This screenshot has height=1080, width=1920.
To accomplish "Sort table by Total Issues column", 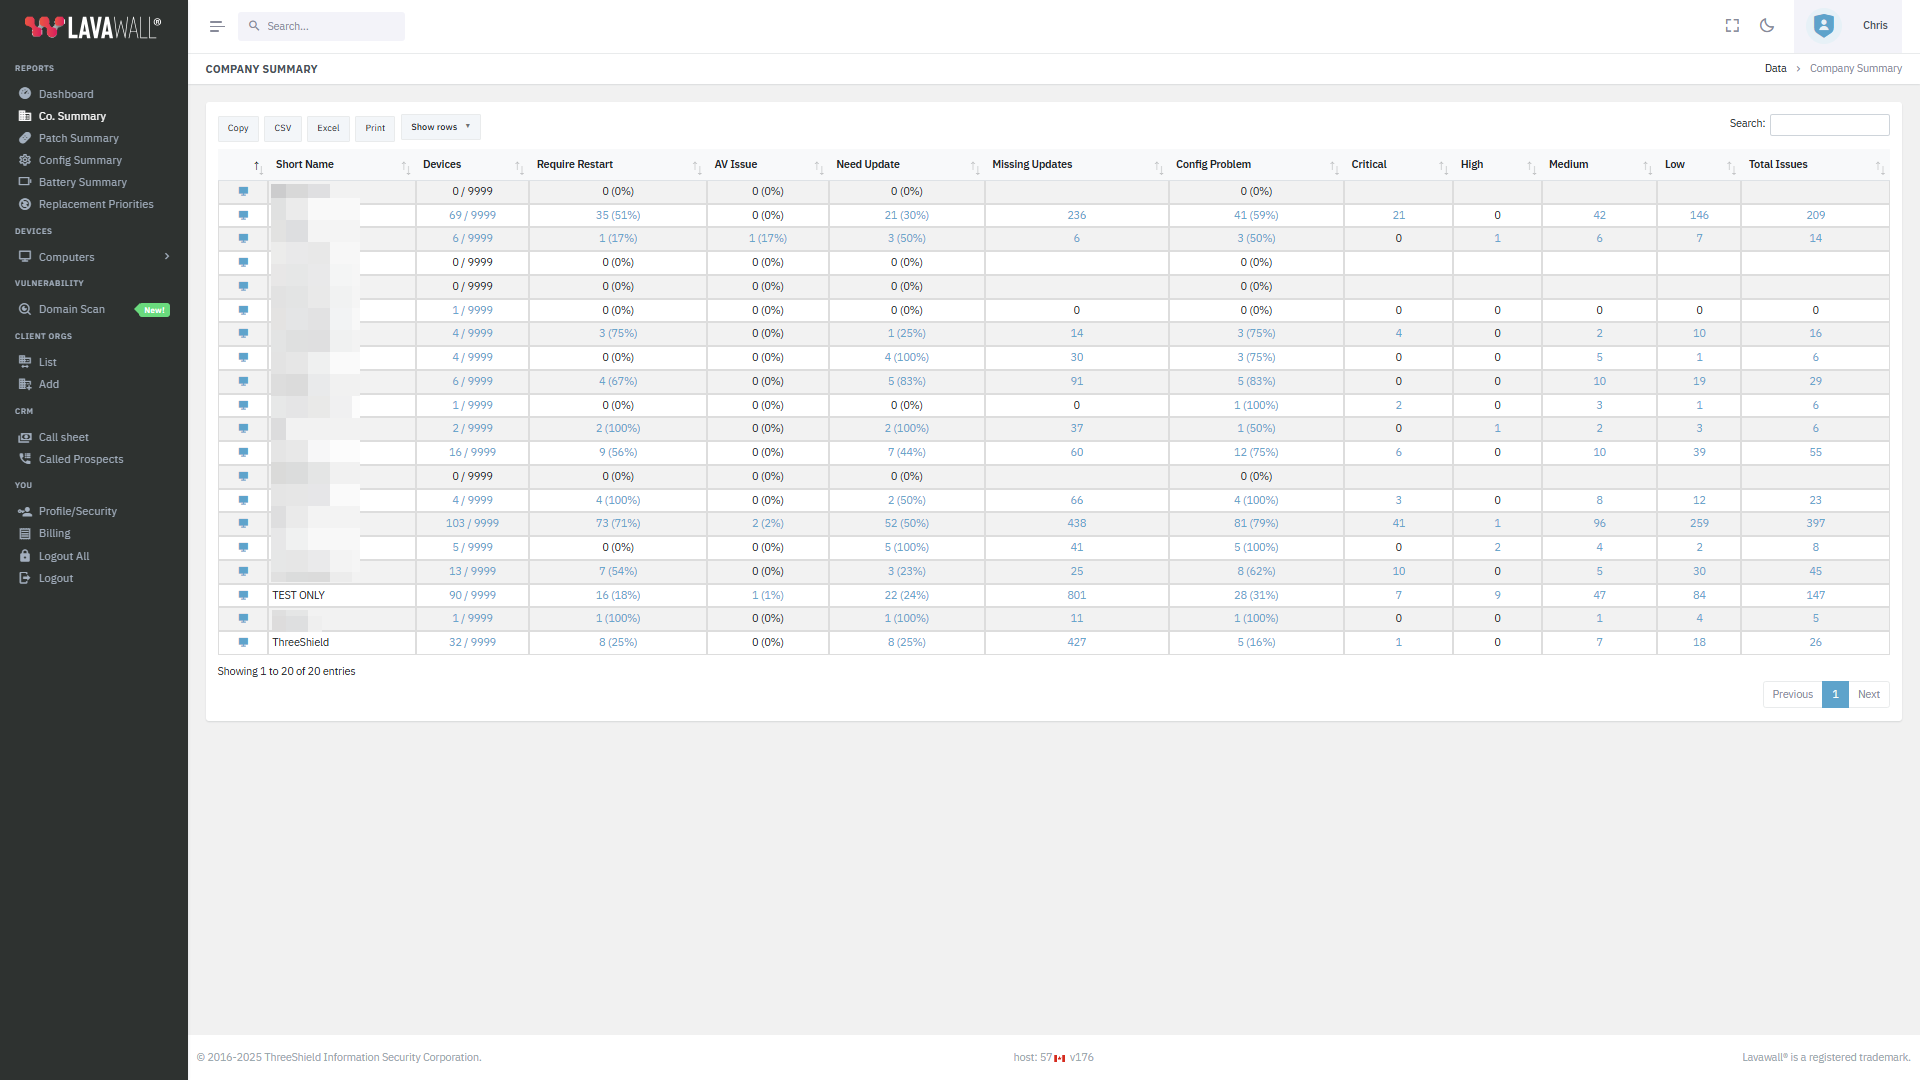I will [x=1815, y=165].
